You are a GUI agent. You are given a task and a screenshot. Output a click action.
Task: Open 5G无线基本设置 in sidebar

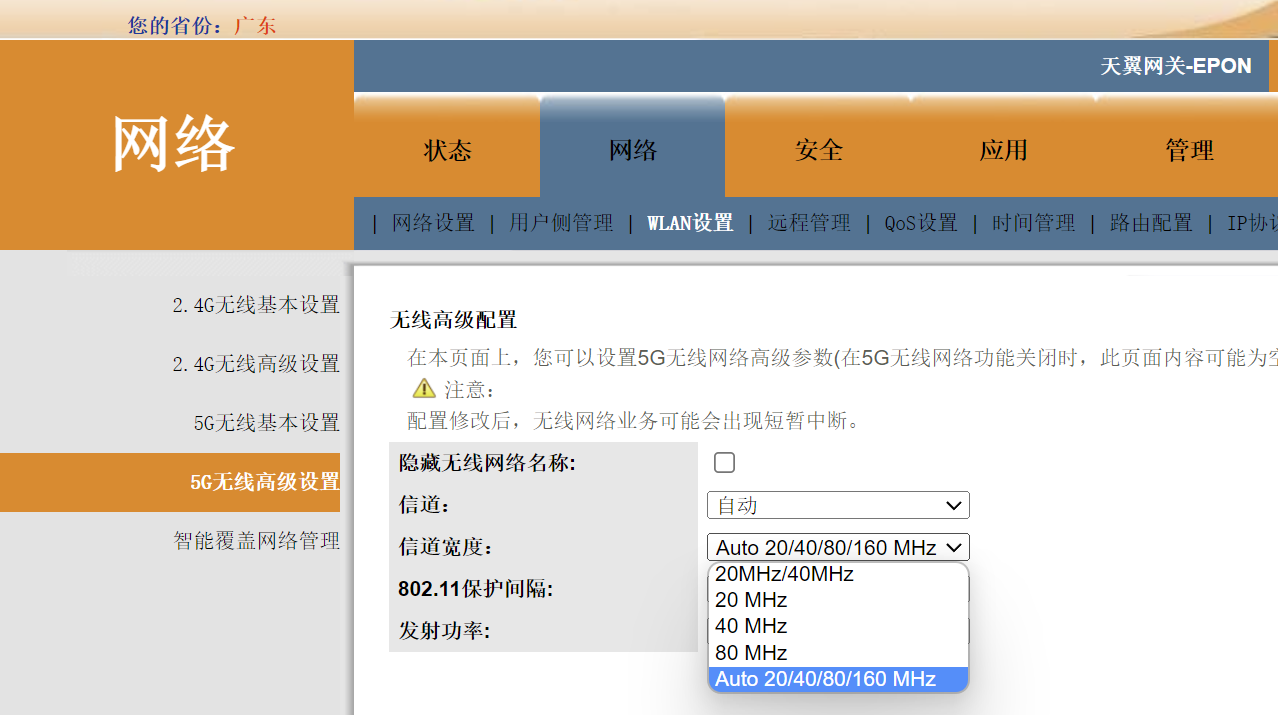point(267,423)
